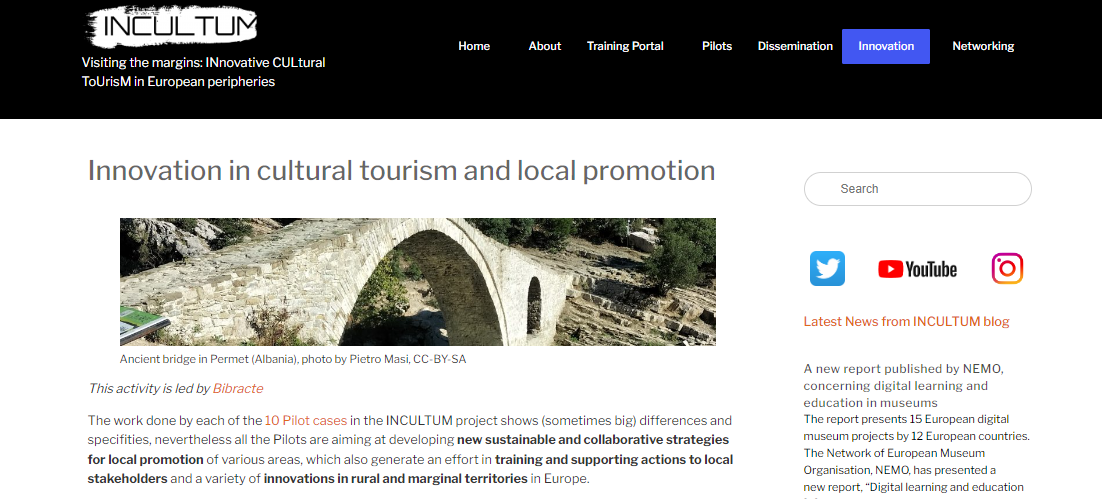The image size is (1102, 500).
Task: Open the Twitter icon link
Action: tap(827, 269)
